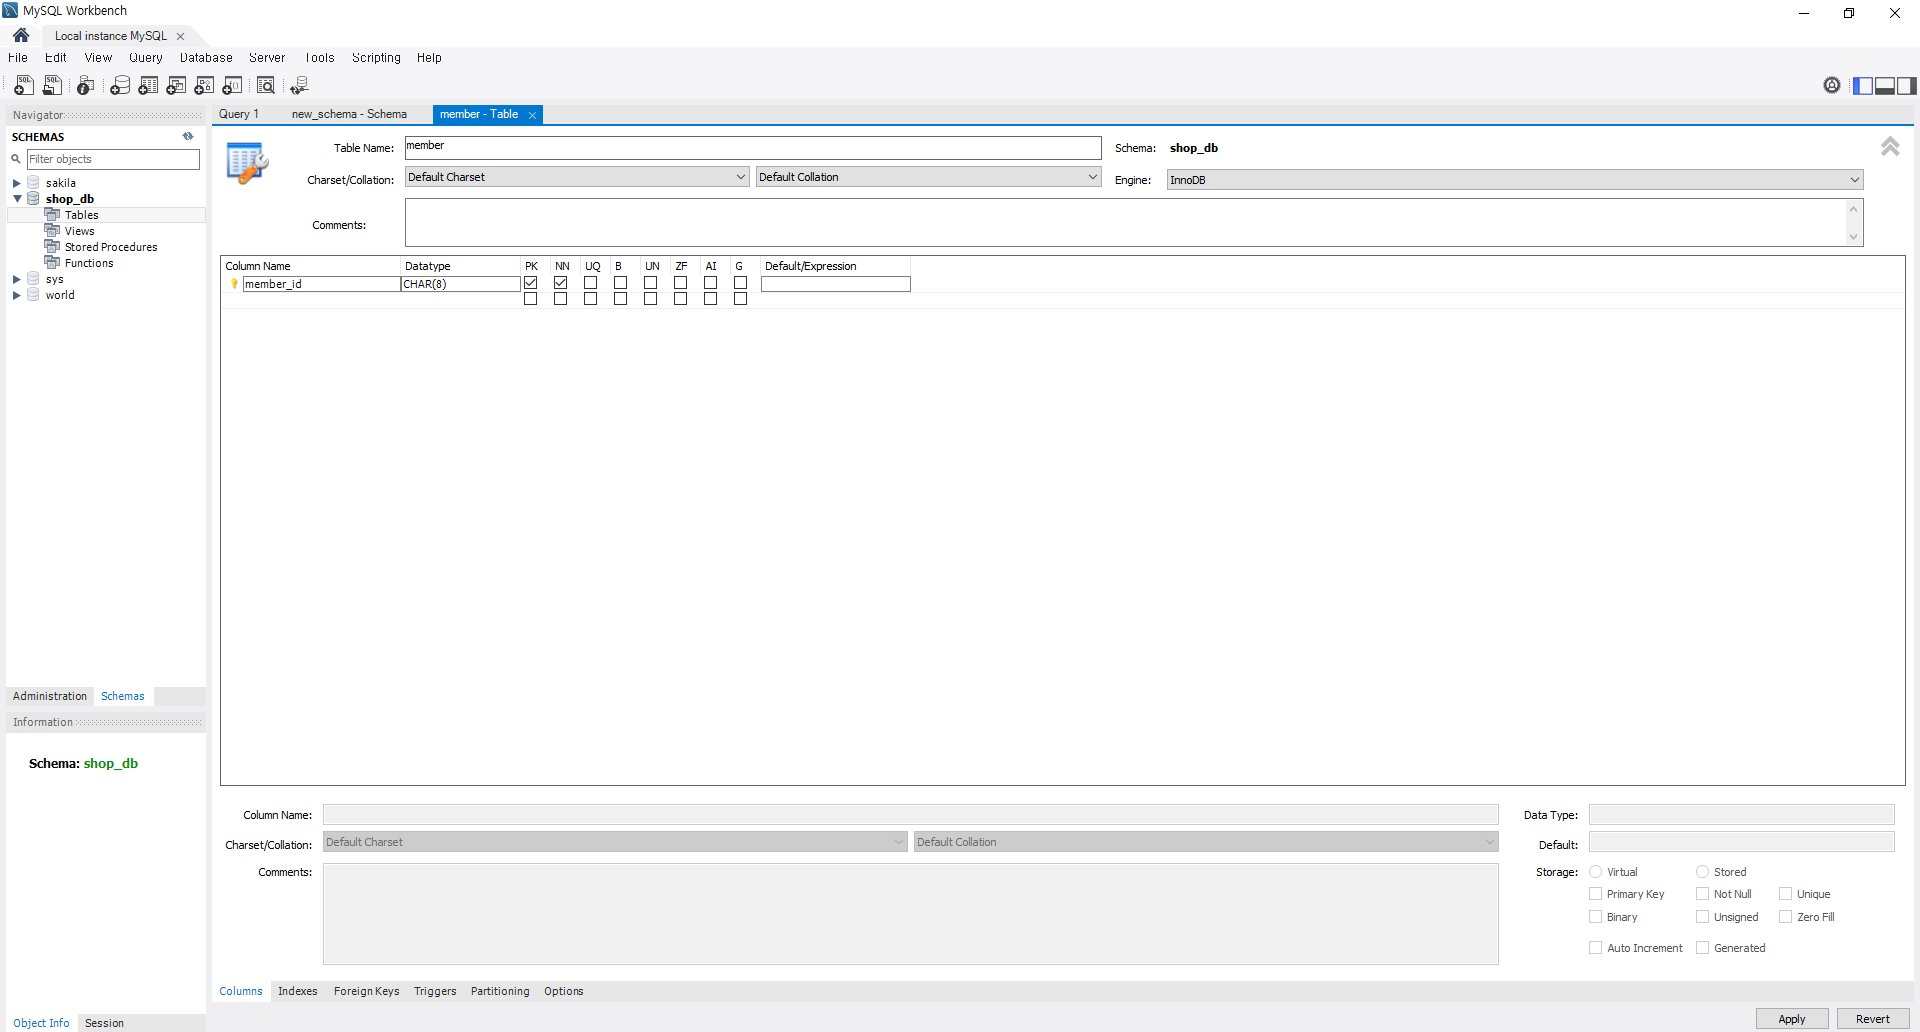Close the member - Table tab
This screenshot has width=1920, height=1032.
point(533,115)
